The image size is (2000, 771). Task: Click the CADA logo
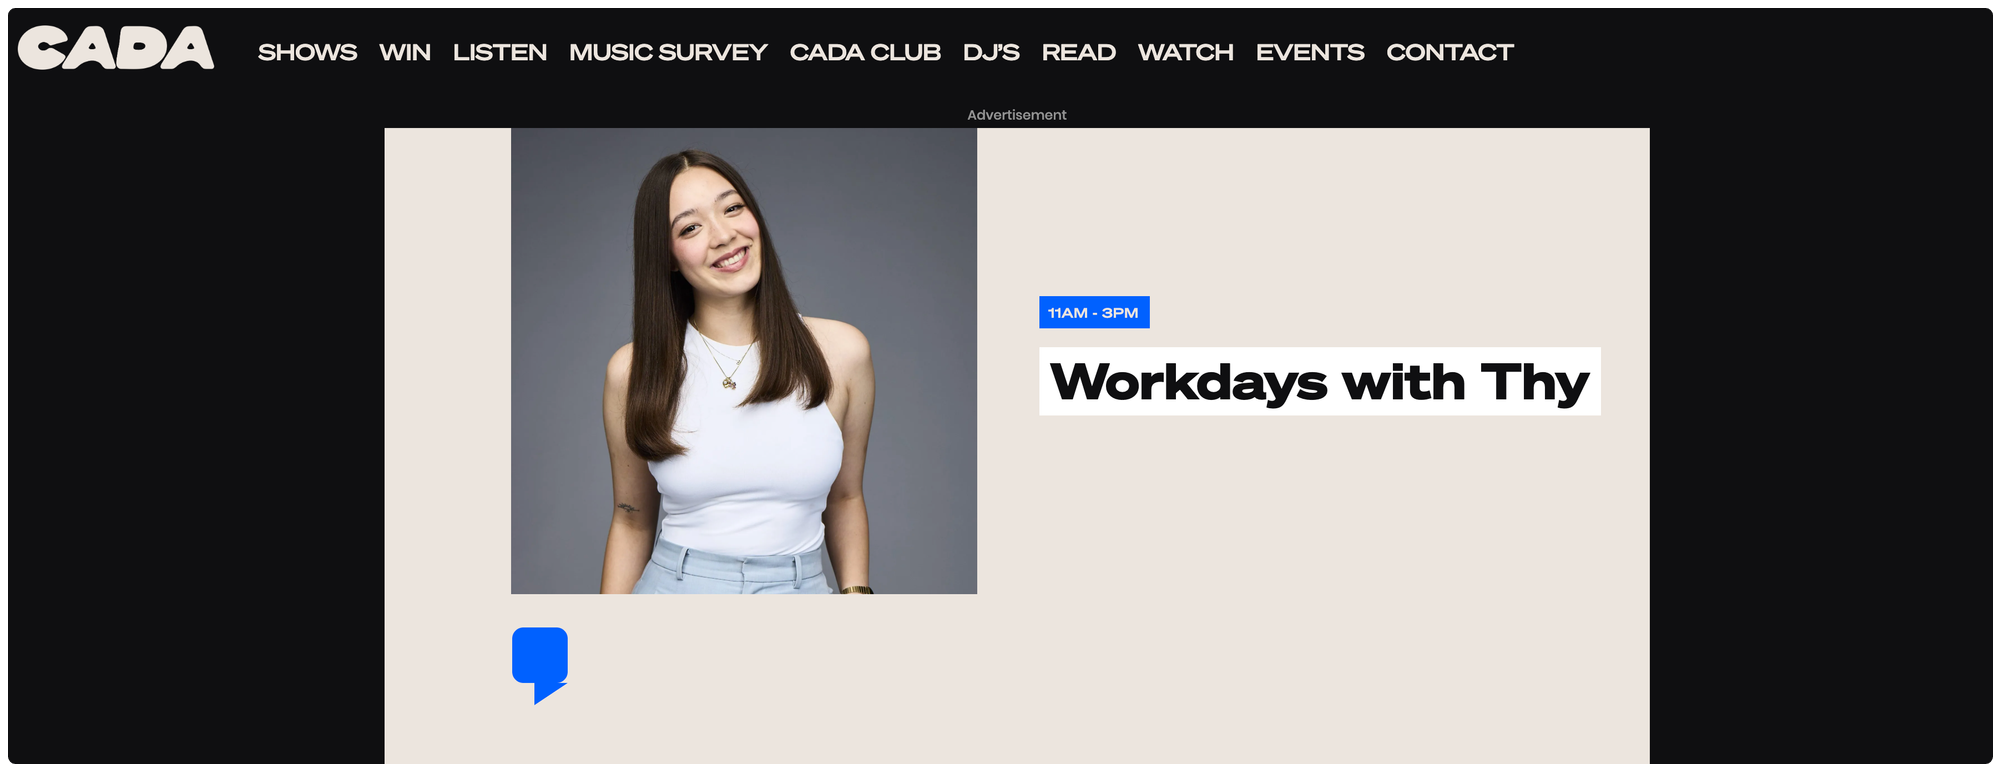[116, 48]
